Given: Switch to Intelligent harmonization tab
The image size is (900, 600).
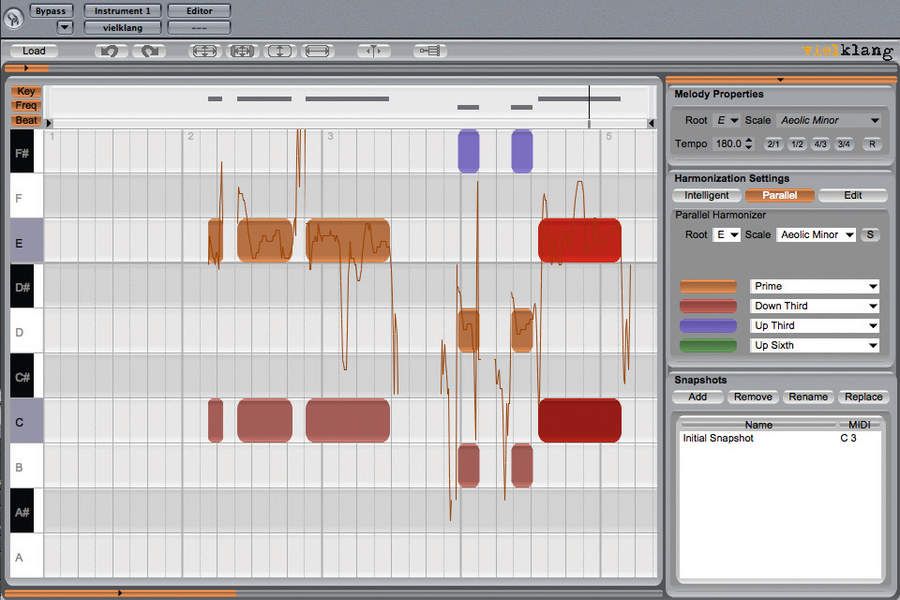Looking at the screenshot, I should 707,195.
